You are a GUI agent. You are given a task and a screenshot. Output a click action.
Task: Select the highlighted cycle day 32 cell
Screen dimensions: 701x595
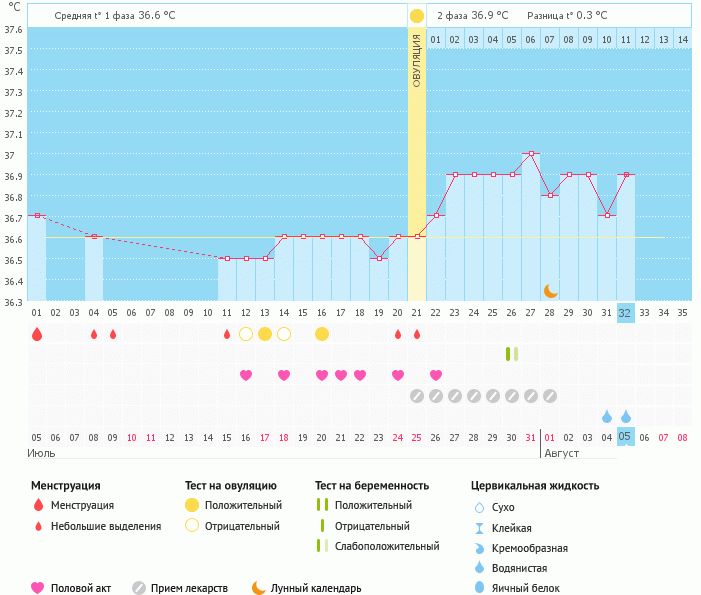point(626,313)
